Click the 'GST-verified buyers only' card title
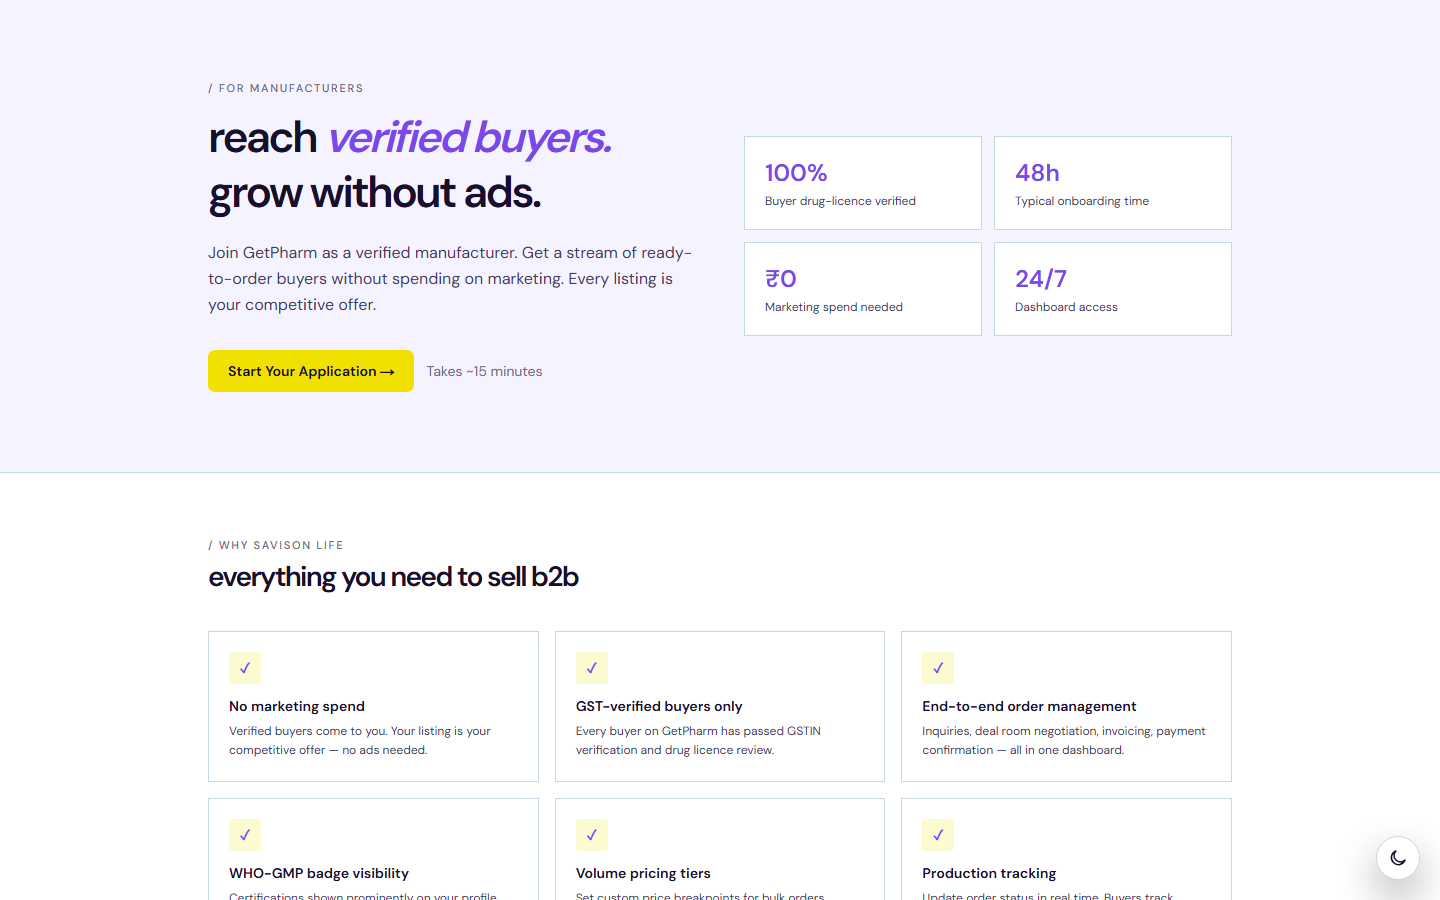 [x=659, y=706]
